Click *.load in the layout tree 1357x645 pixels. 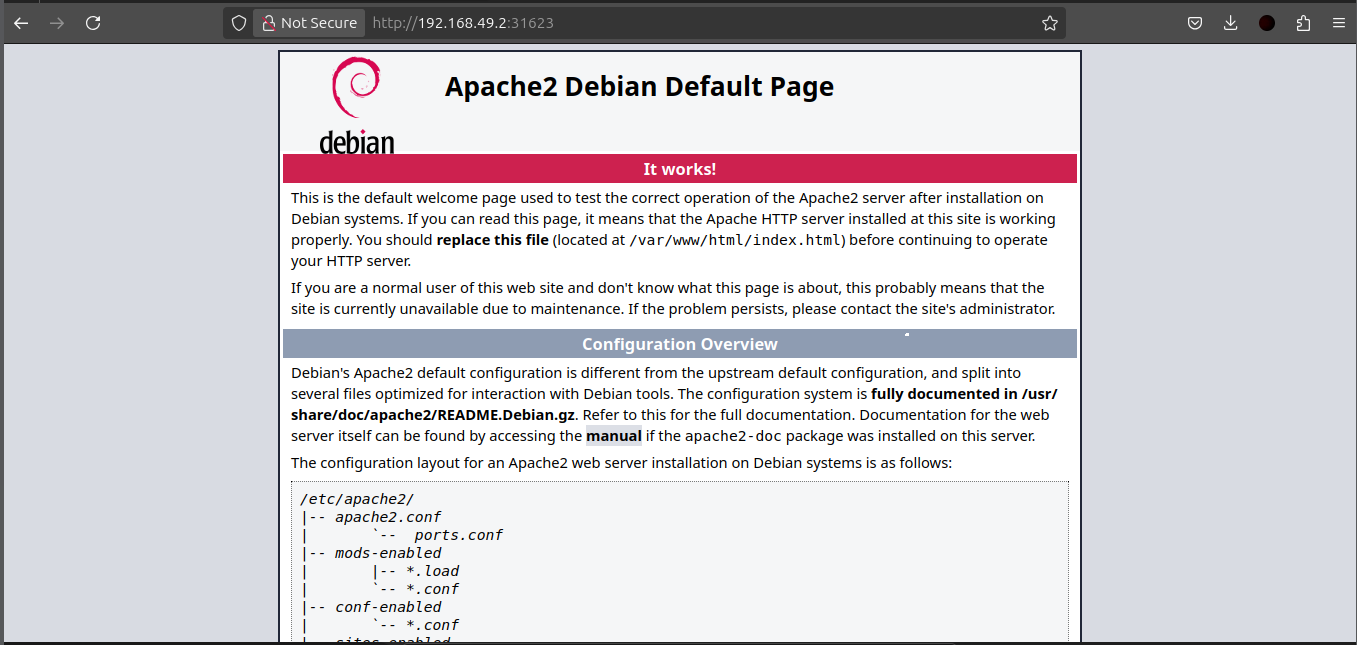[x=432, y=571]
